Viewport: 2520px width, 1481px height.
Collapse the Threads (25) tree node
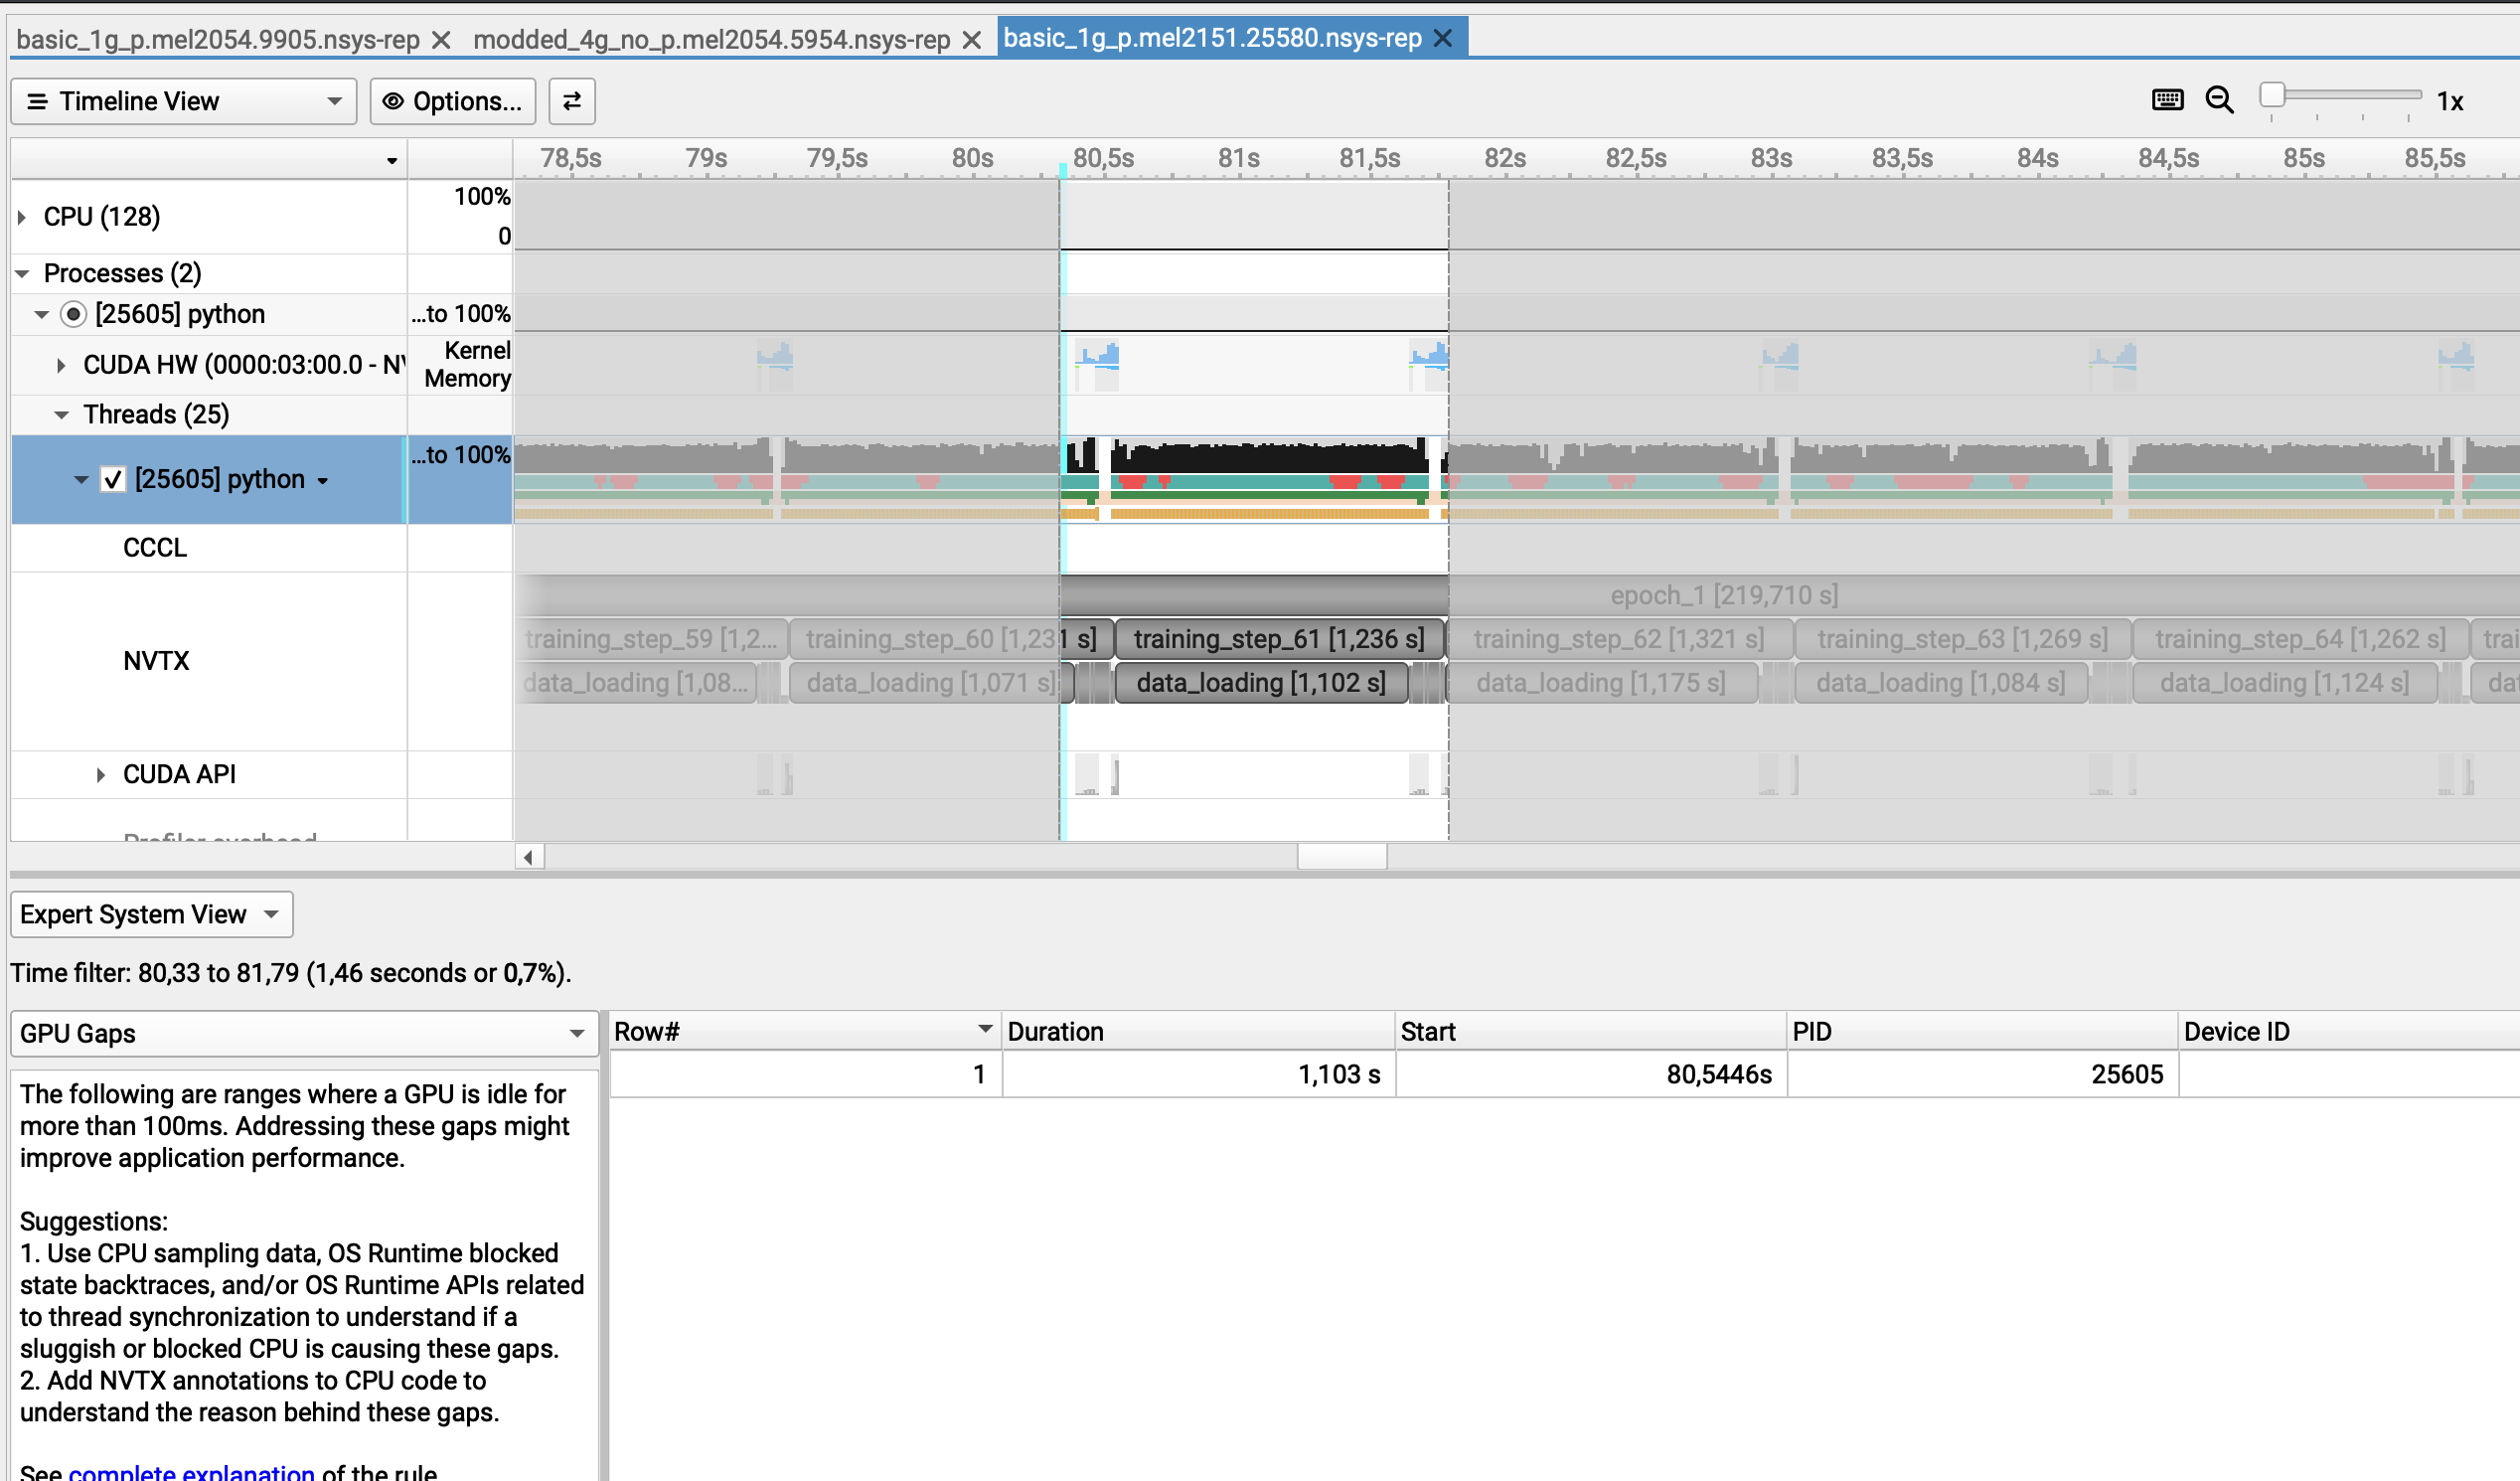coord(62,415)
